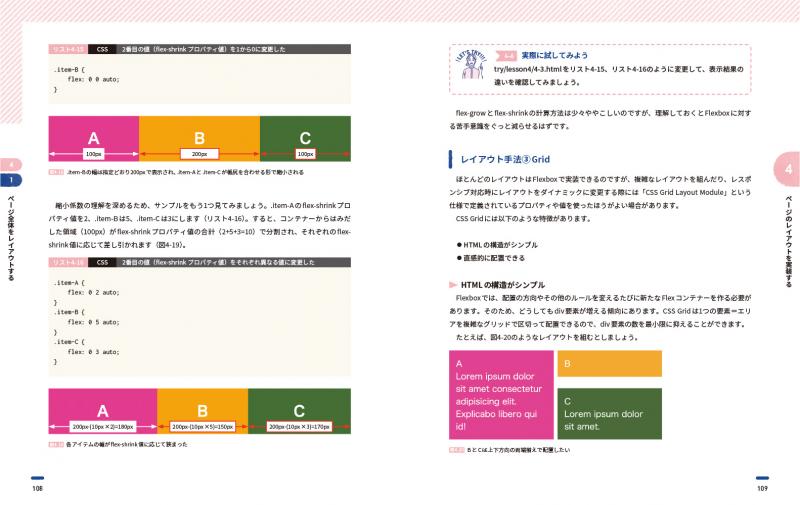Click the section heading レイアウト手法③Grid

click(505, 159)
